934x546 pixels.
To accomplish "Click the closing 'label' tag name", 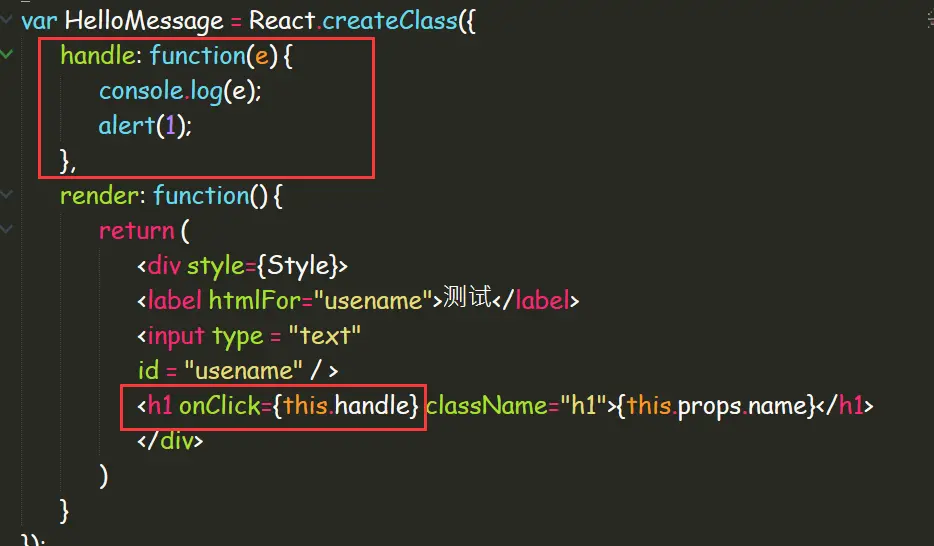I will click(x=543, y=300).
